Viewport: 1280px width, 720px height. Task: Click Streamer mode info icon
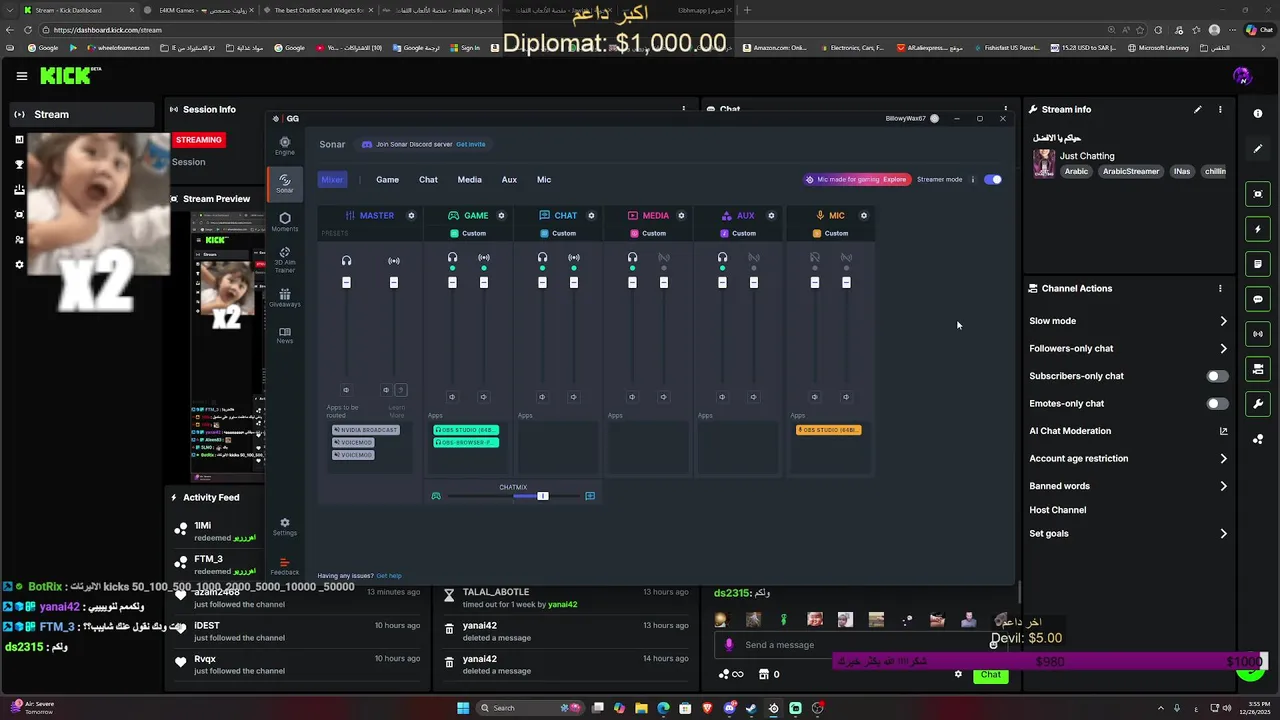[972, 180]
